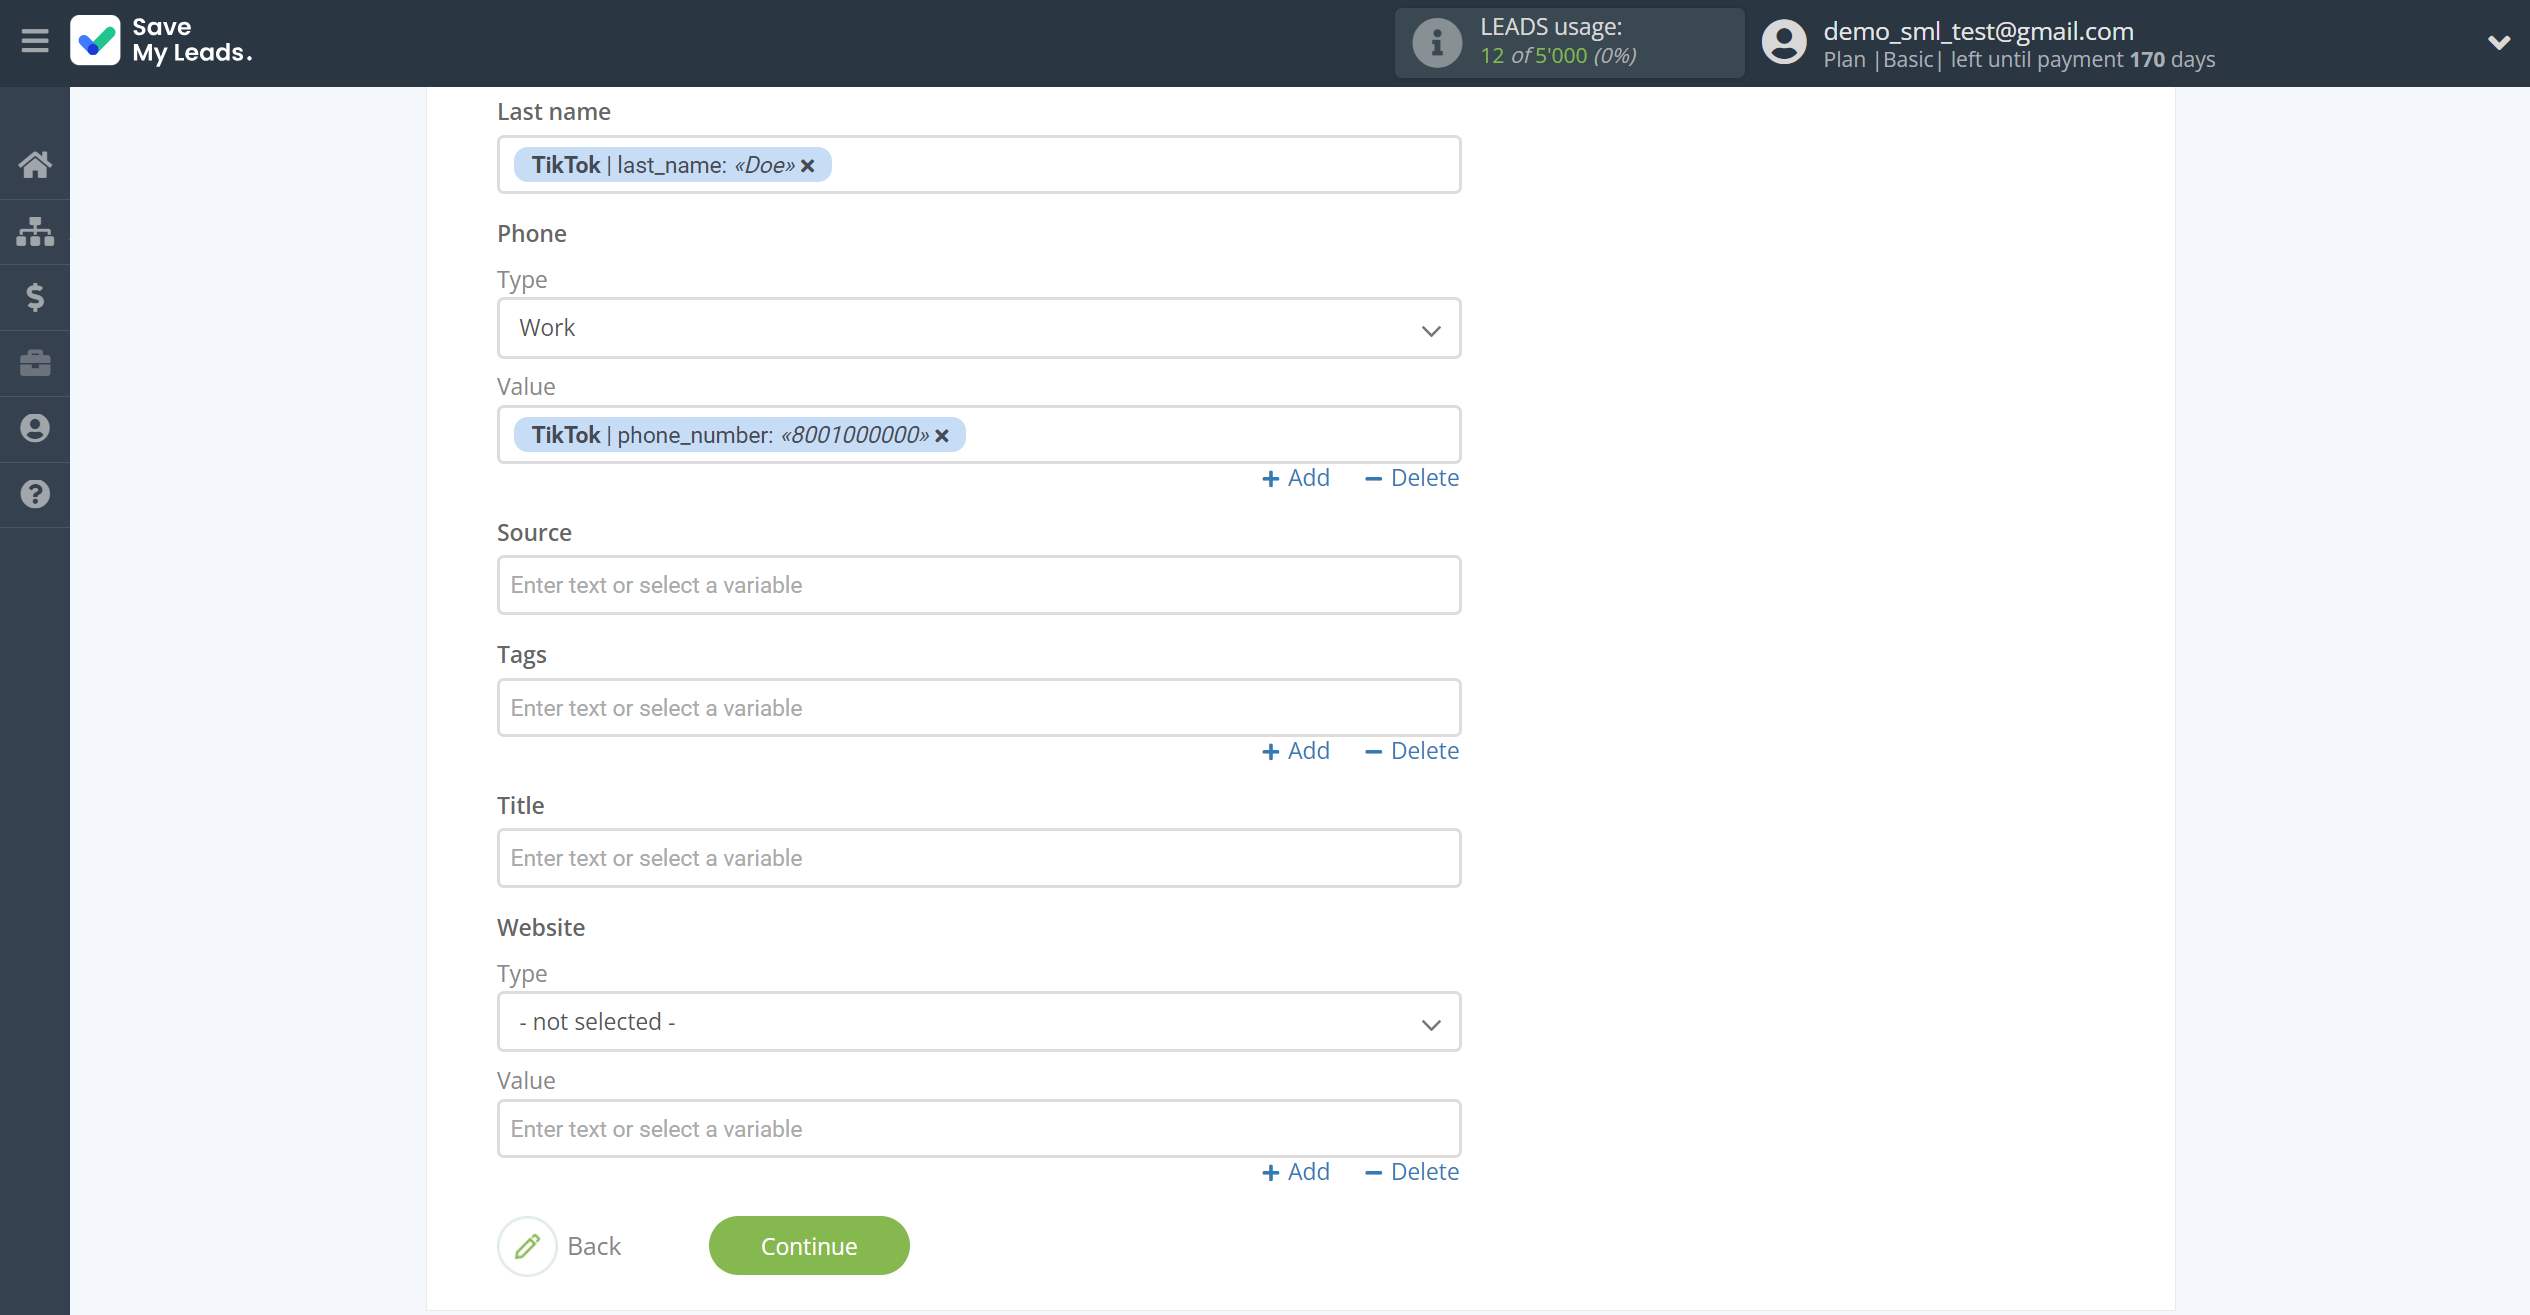Click the Back pencil icon
Screen dimensions: 2530x1315
click(527, 1246)
